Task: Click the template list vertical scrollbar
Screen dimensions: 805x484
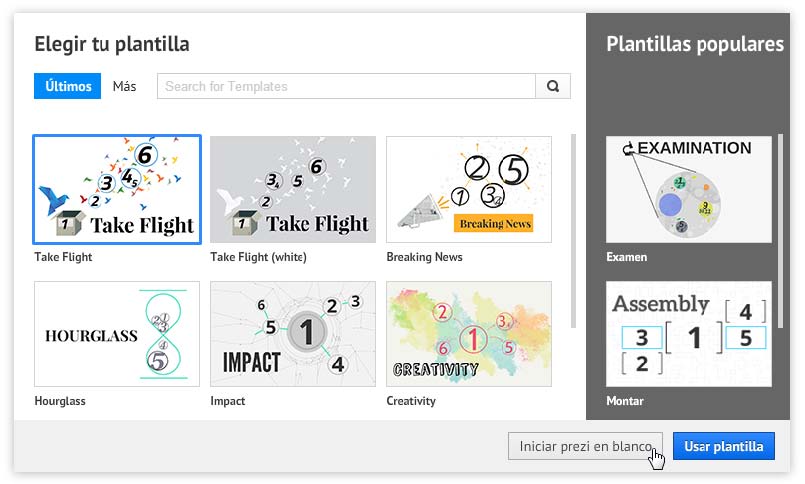Action: 573,230
